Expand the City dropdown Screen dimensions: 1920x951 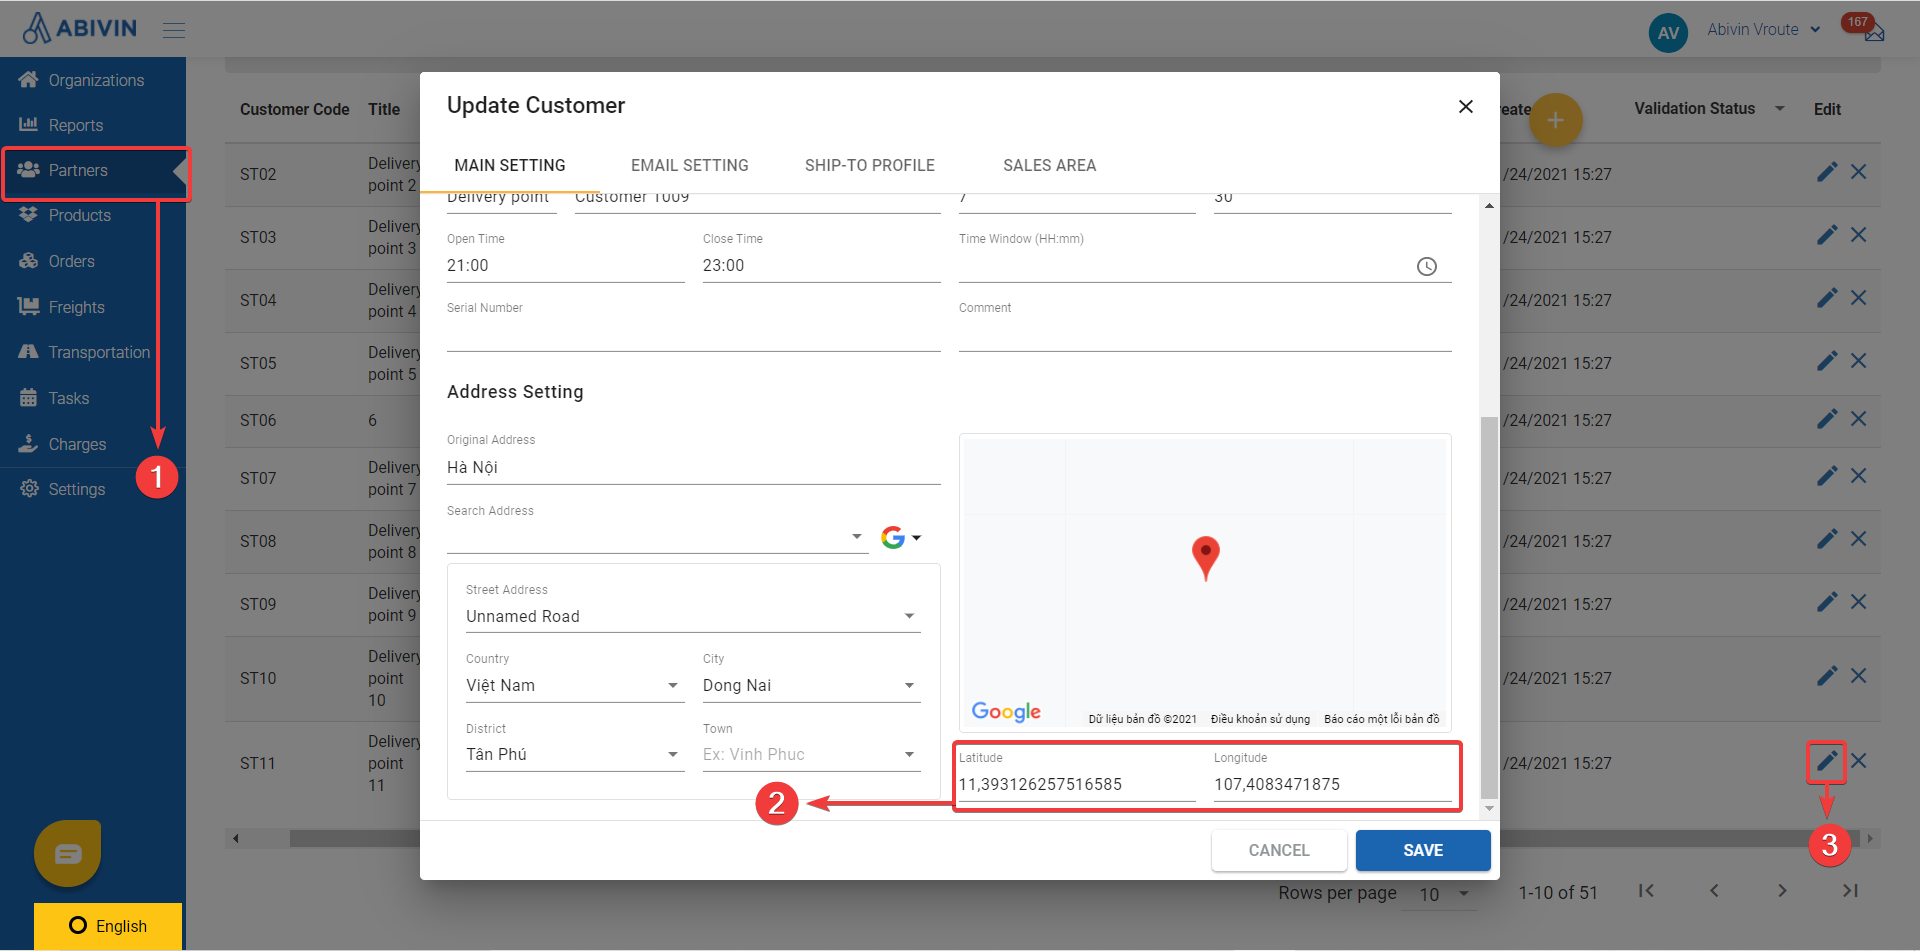click(x=909, y=685)
